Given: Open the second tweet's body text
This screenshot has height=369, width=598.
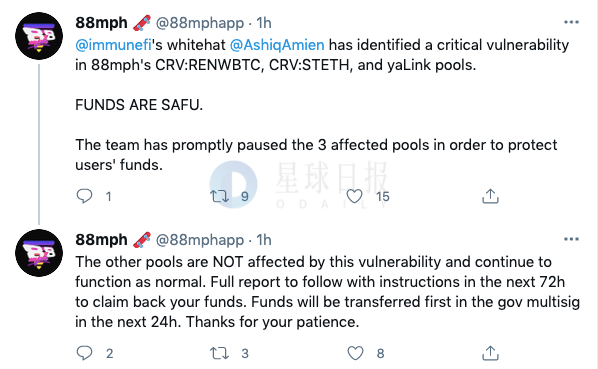Looking at the screenshot, I should (x=327, y=292).
